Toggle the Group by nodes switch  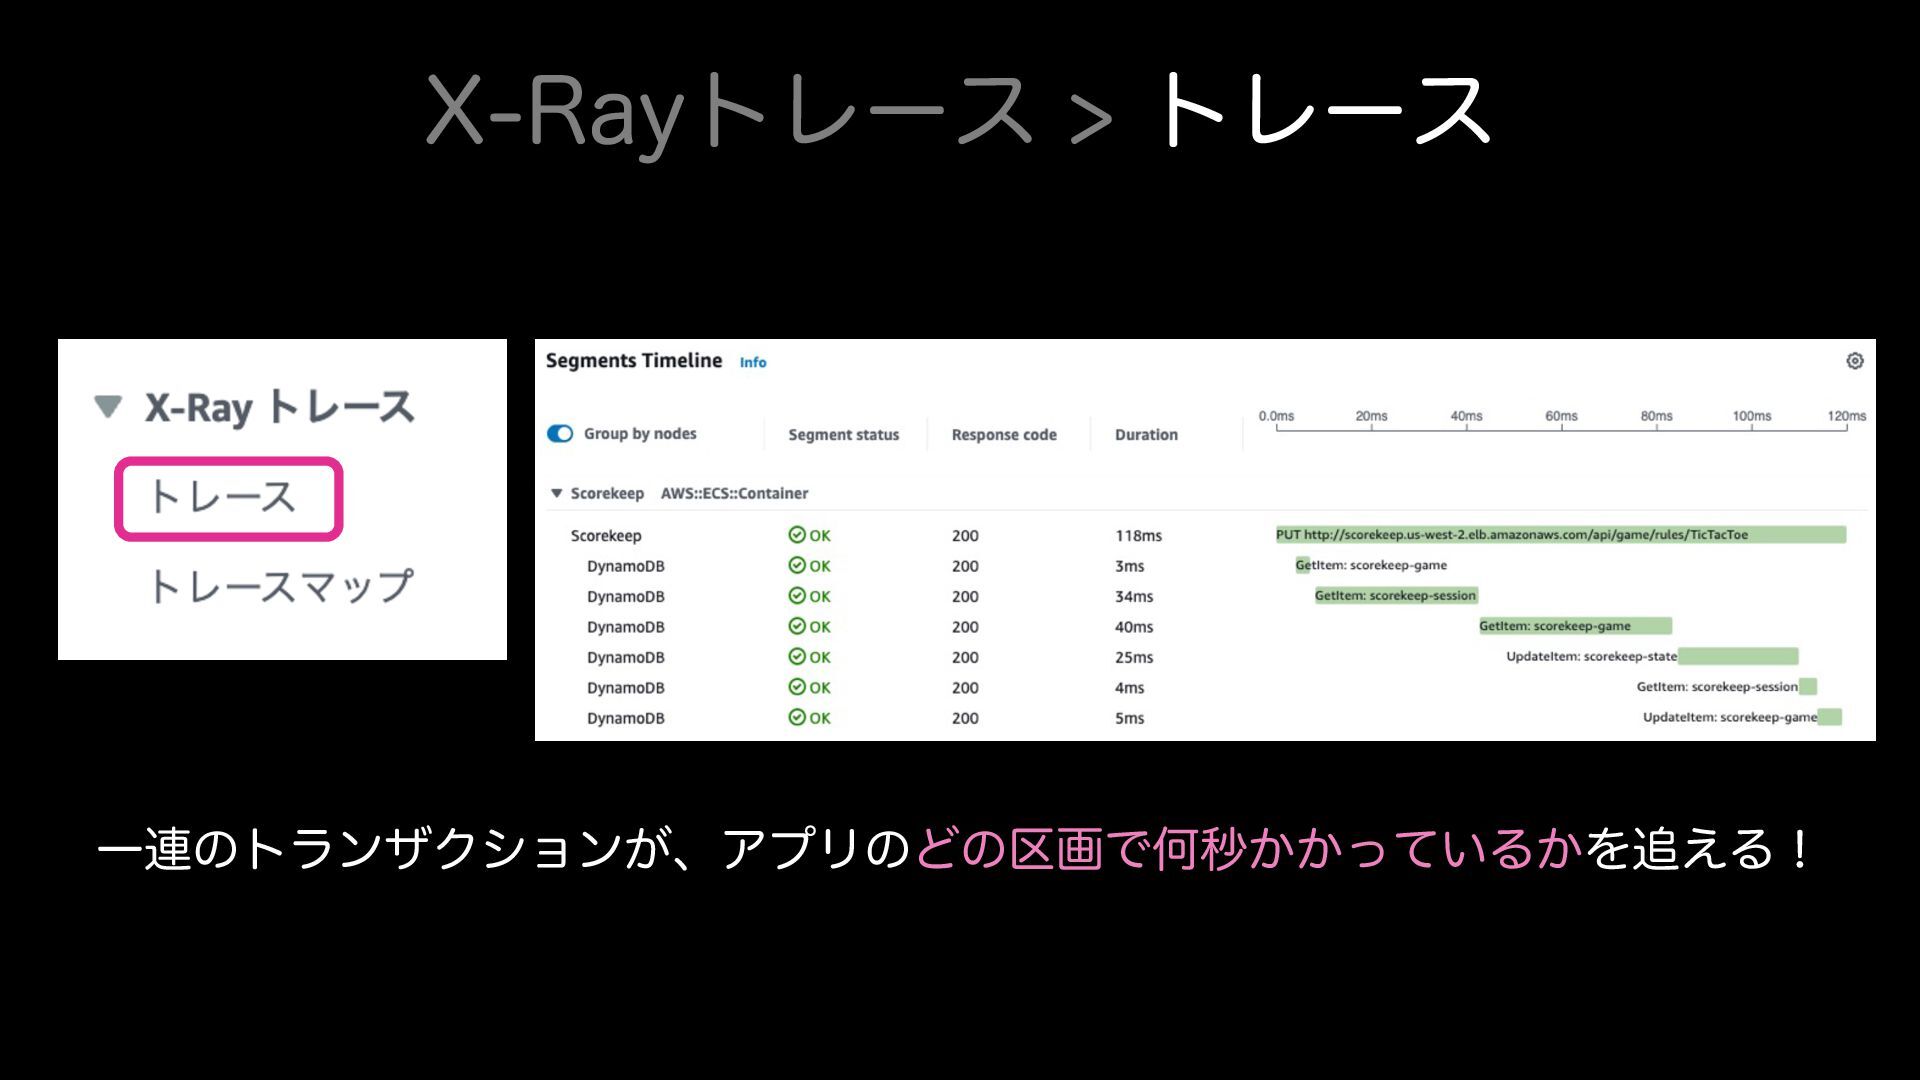pos(560,434)
